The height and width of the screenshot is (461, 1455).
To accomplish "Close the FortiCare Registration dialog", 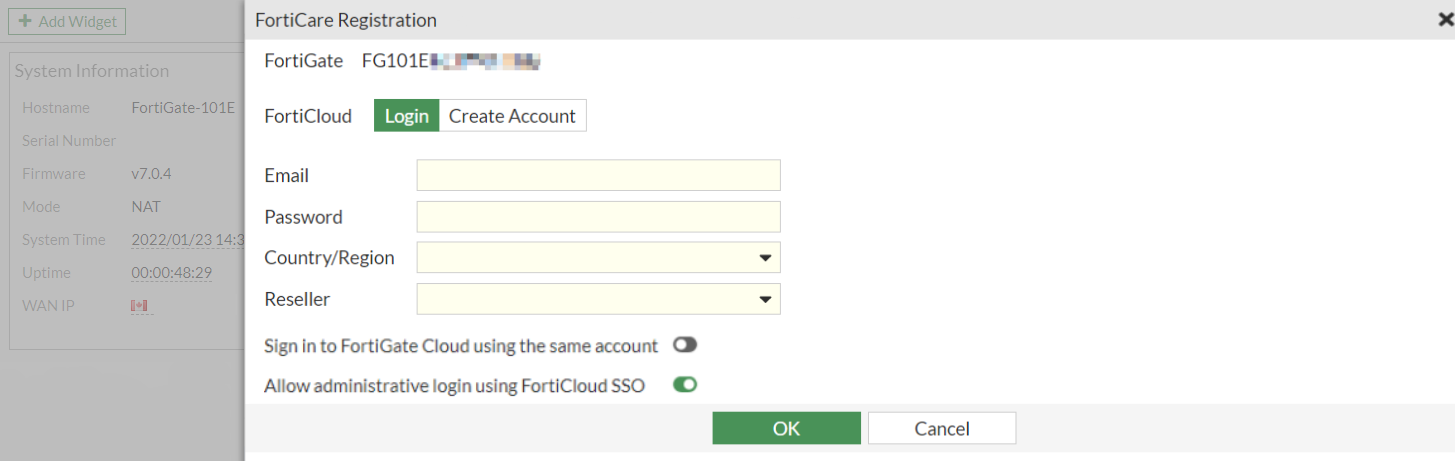I will point(1445,19).
